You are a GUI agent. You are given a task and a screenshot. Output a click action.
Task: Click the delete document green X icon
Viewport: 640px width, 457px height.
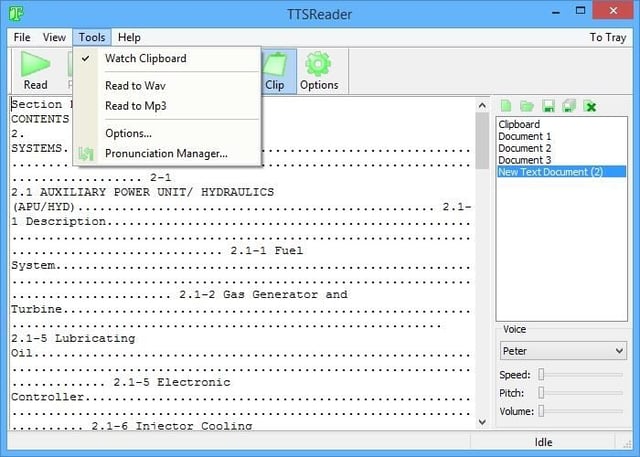pyautogui.click(x=590, y=106)
